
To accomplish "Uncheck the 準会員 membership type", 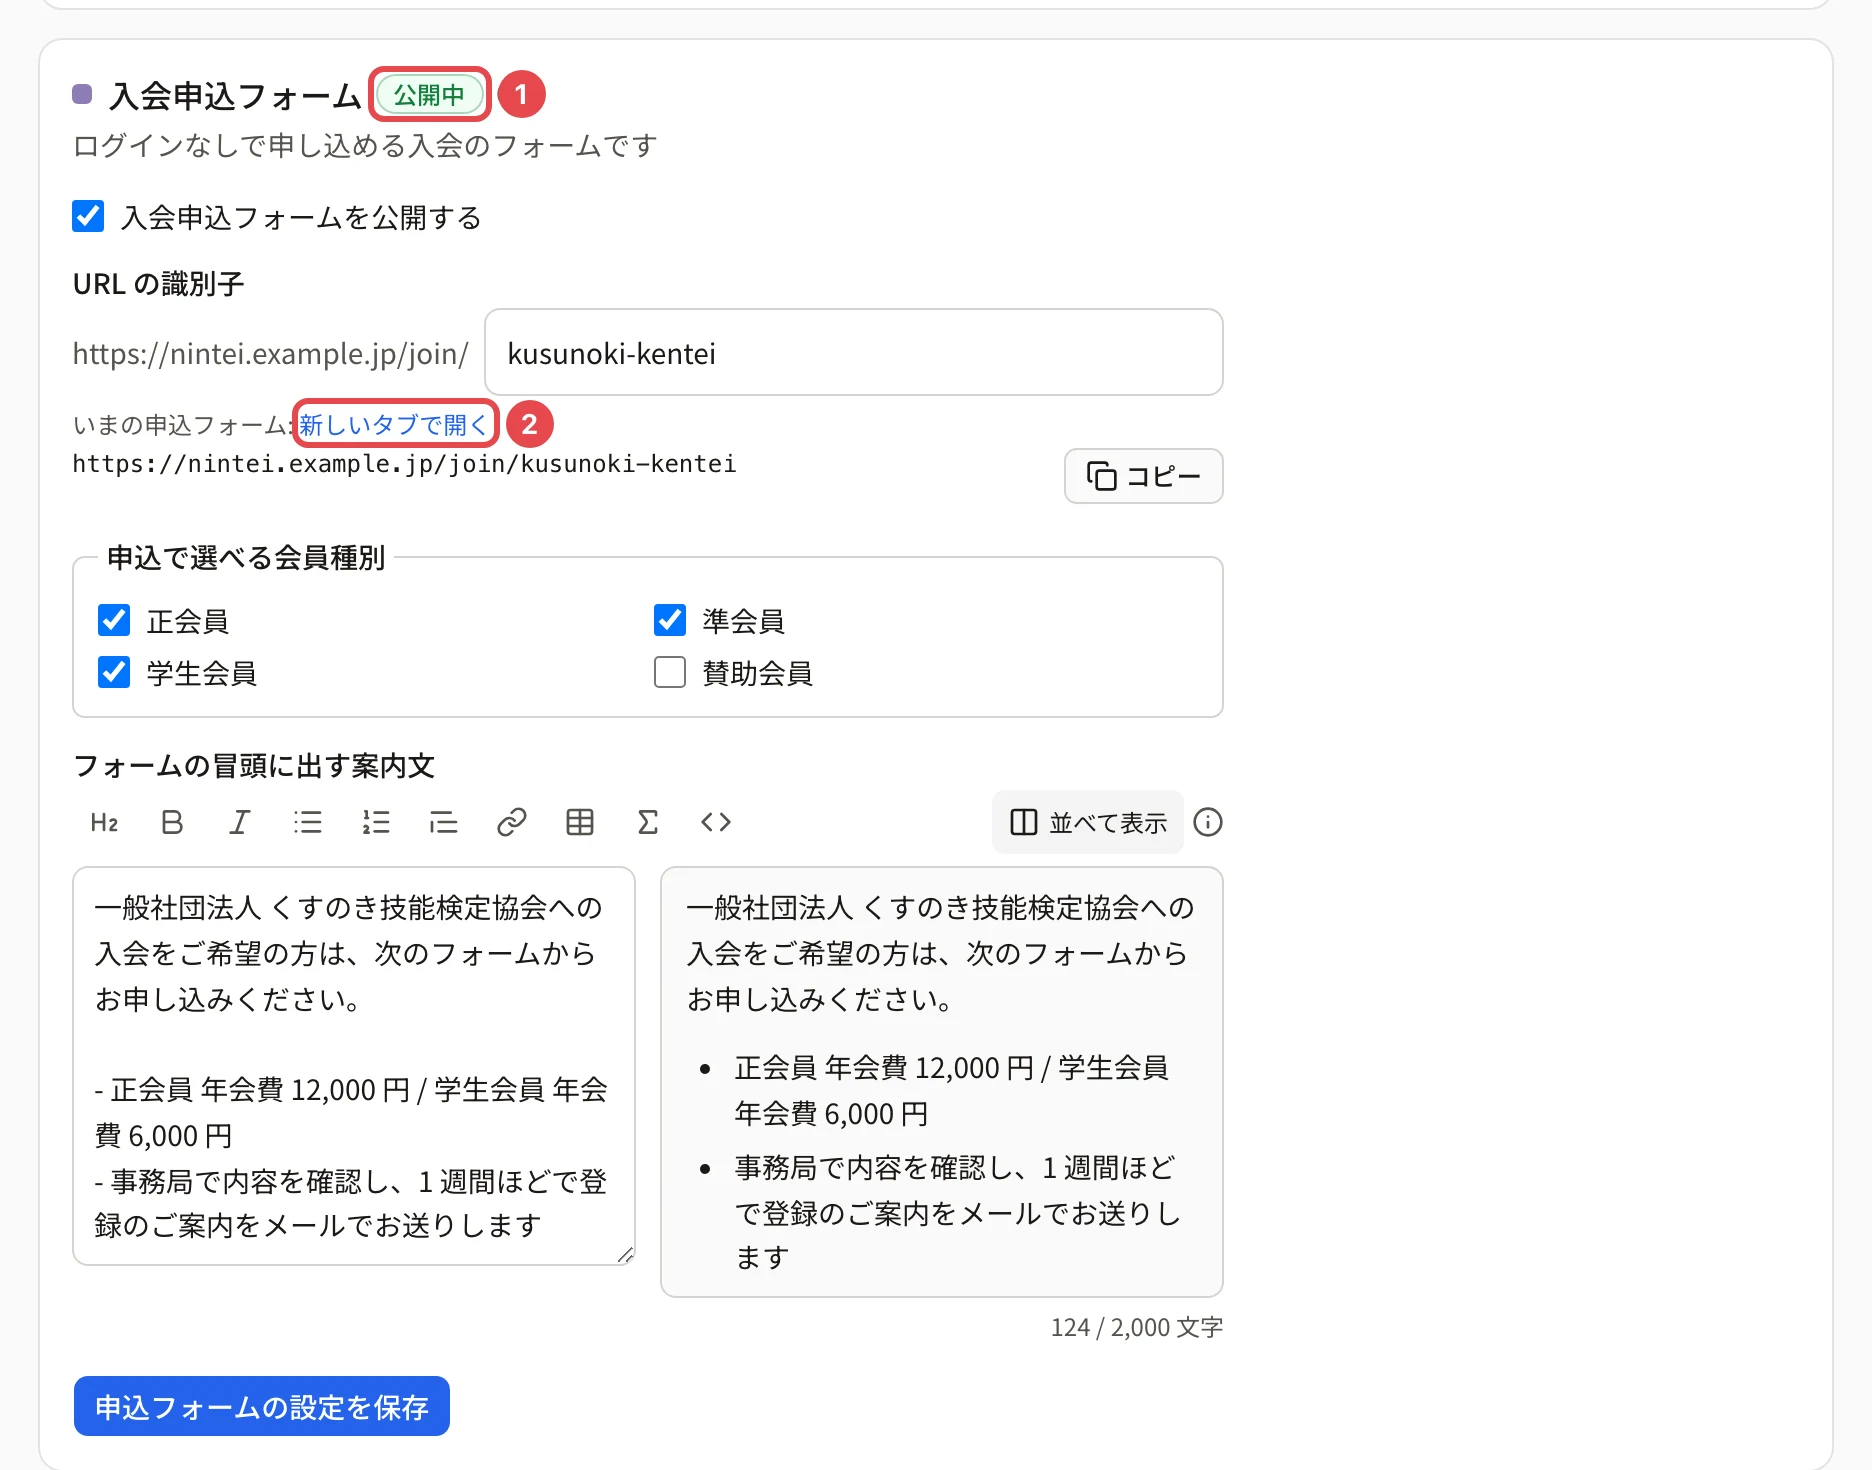I will tap(670, 620).
